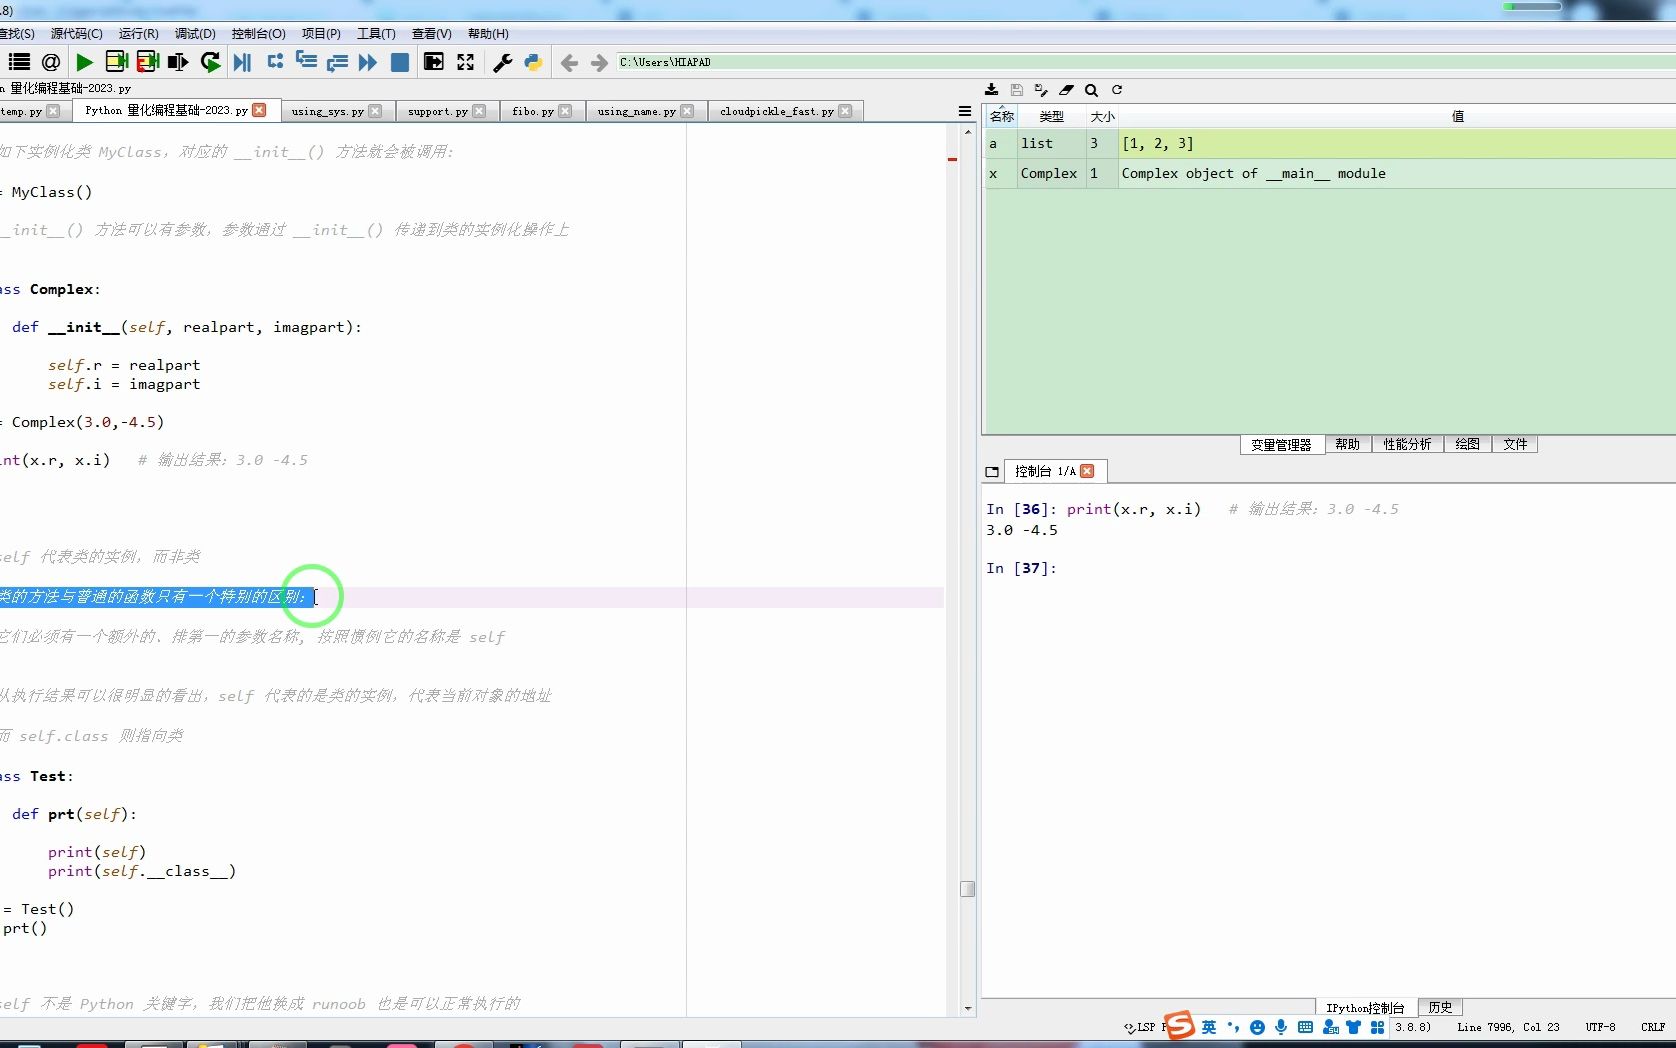Screen dimensions: 1676x1048
Task: Switch to 帮助 pane tab
Action: (x=1347, y=444)
